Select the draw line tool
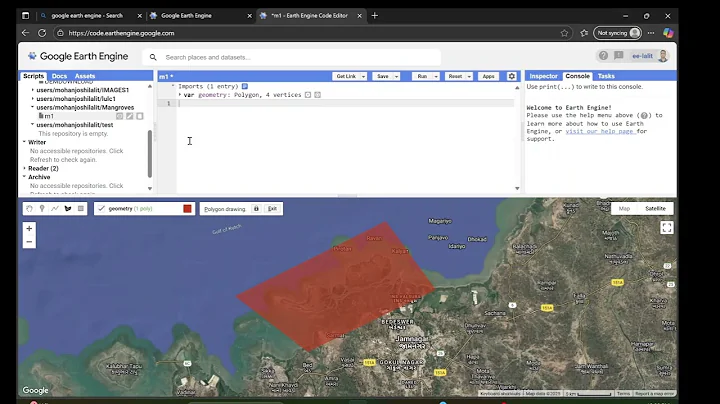Screen dimensions: 720x404 coord(55,208)
